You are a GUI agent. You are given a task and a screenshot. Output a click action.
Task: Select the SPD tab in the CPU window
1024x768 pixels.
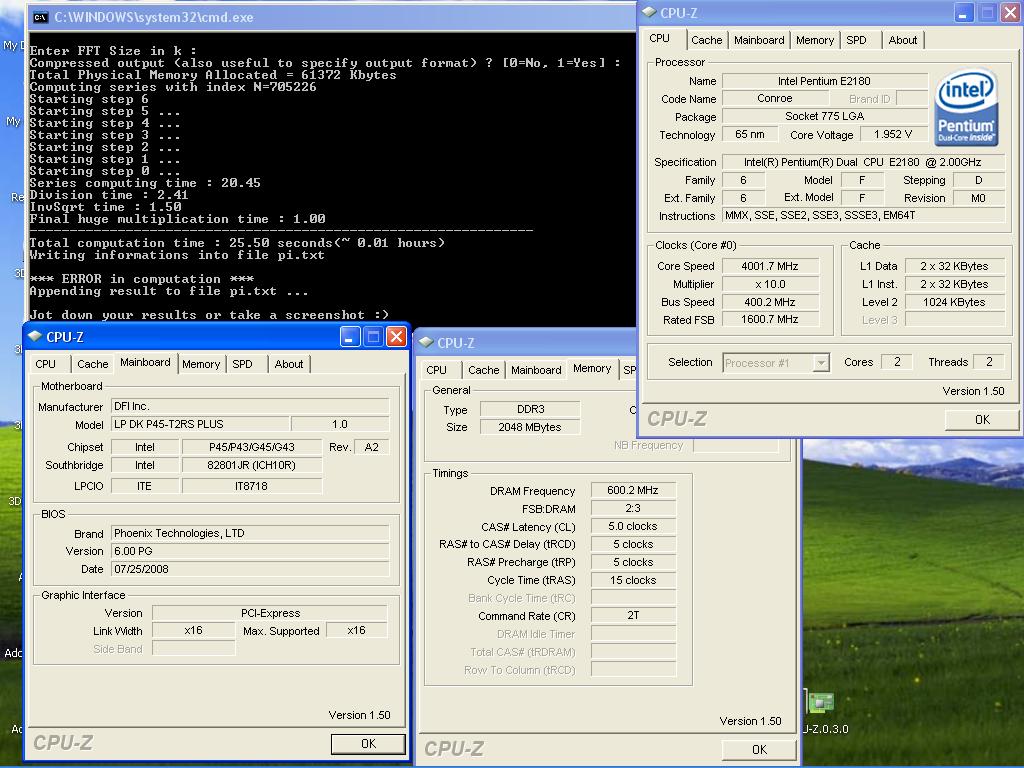(x=856, y=40)
